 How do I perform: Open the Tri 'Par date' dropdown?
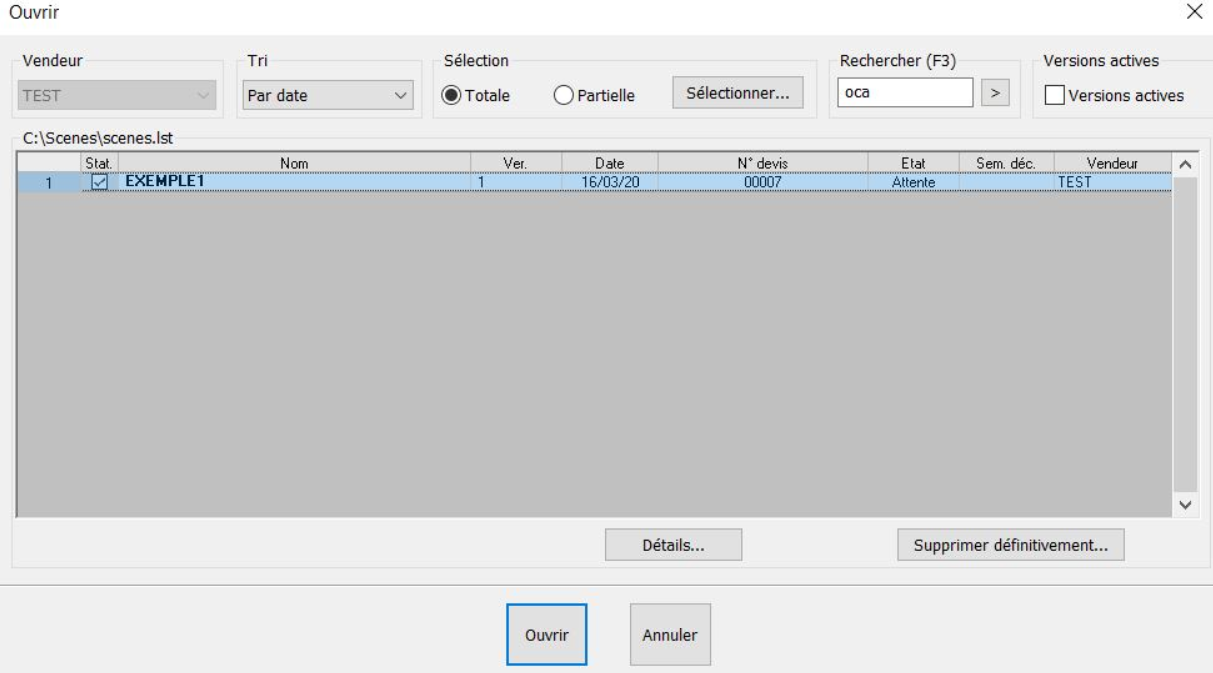point(328,96)
